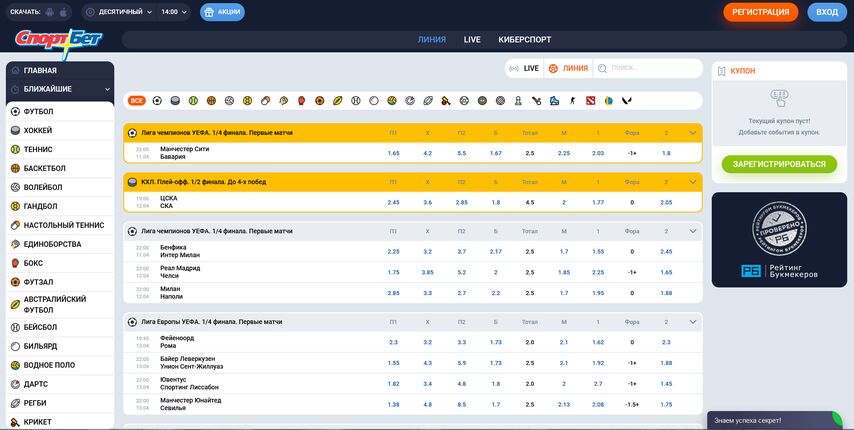This screenshot has height=430, width=854.
Task: Pick draw odds 3.4 for Ювентус – Спортинг
Action: [428, 384]
